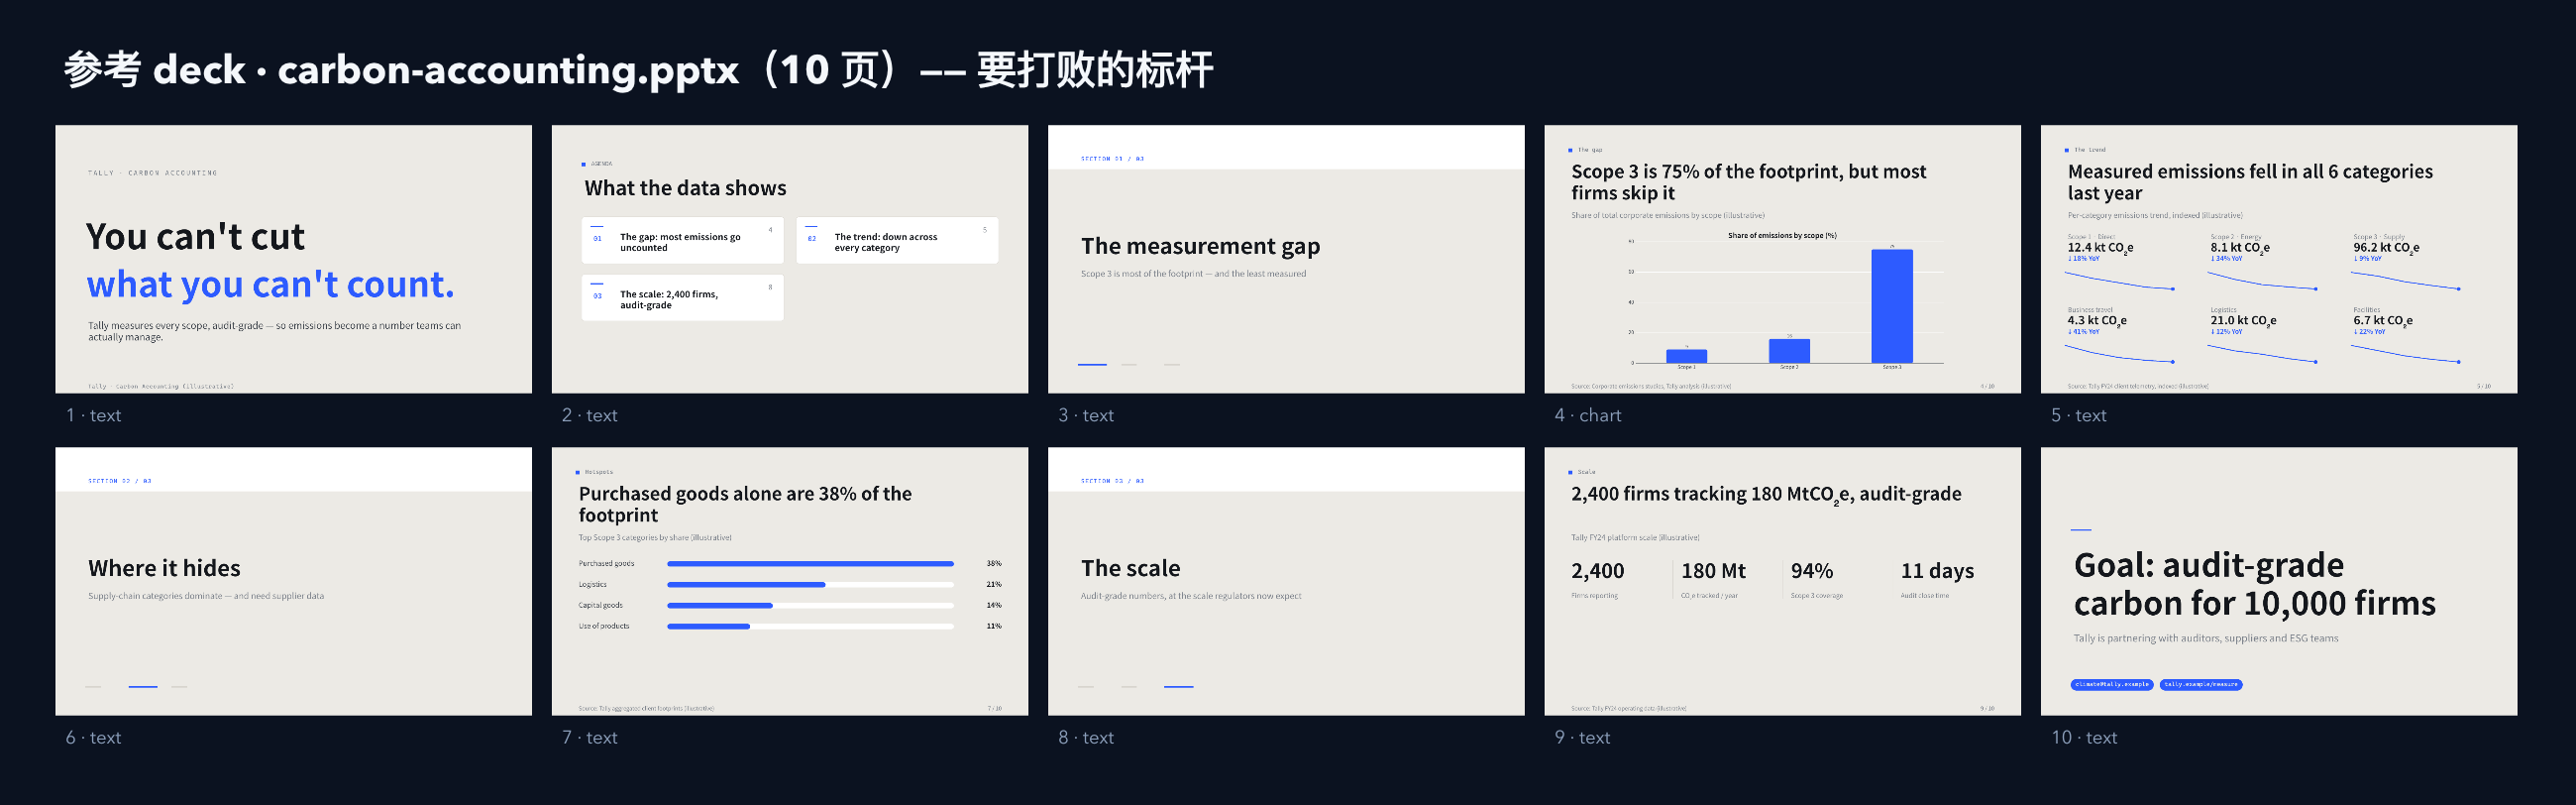Click the '7 · text' slide label

pos(589,737)
